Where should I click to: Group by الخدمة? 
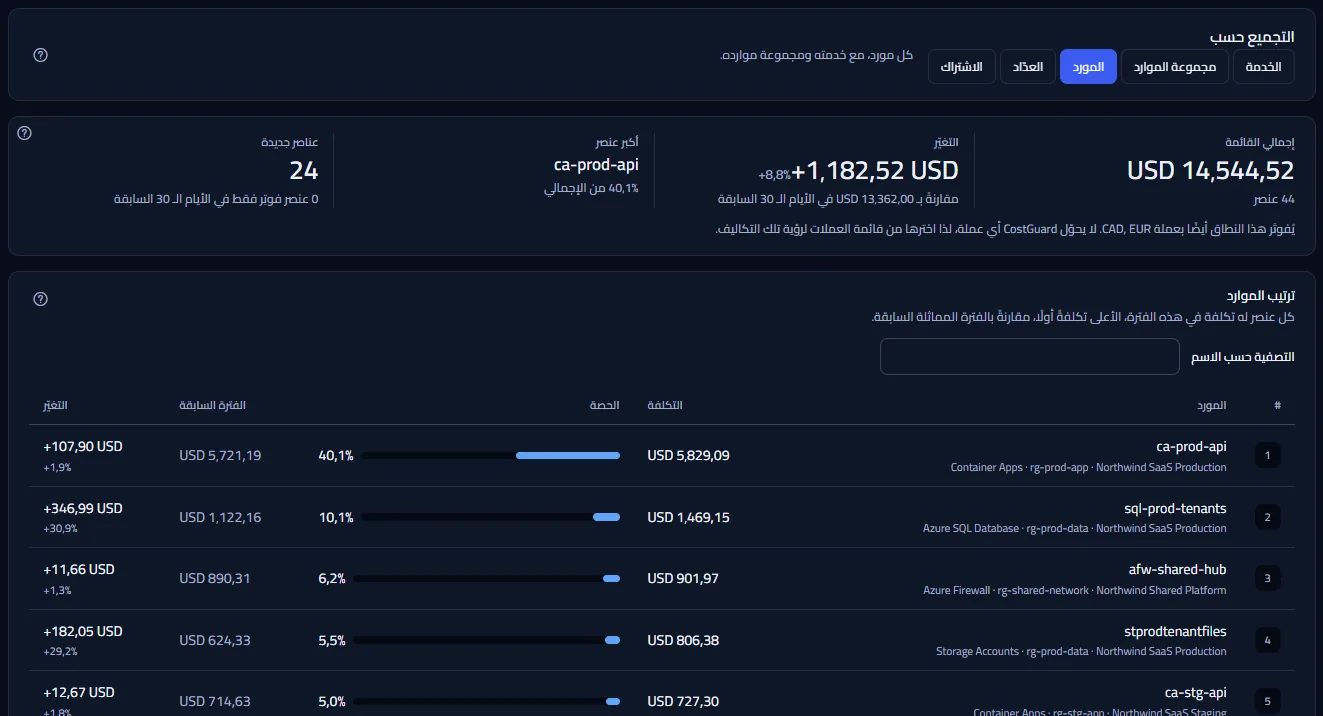[x=1264, y=67]
